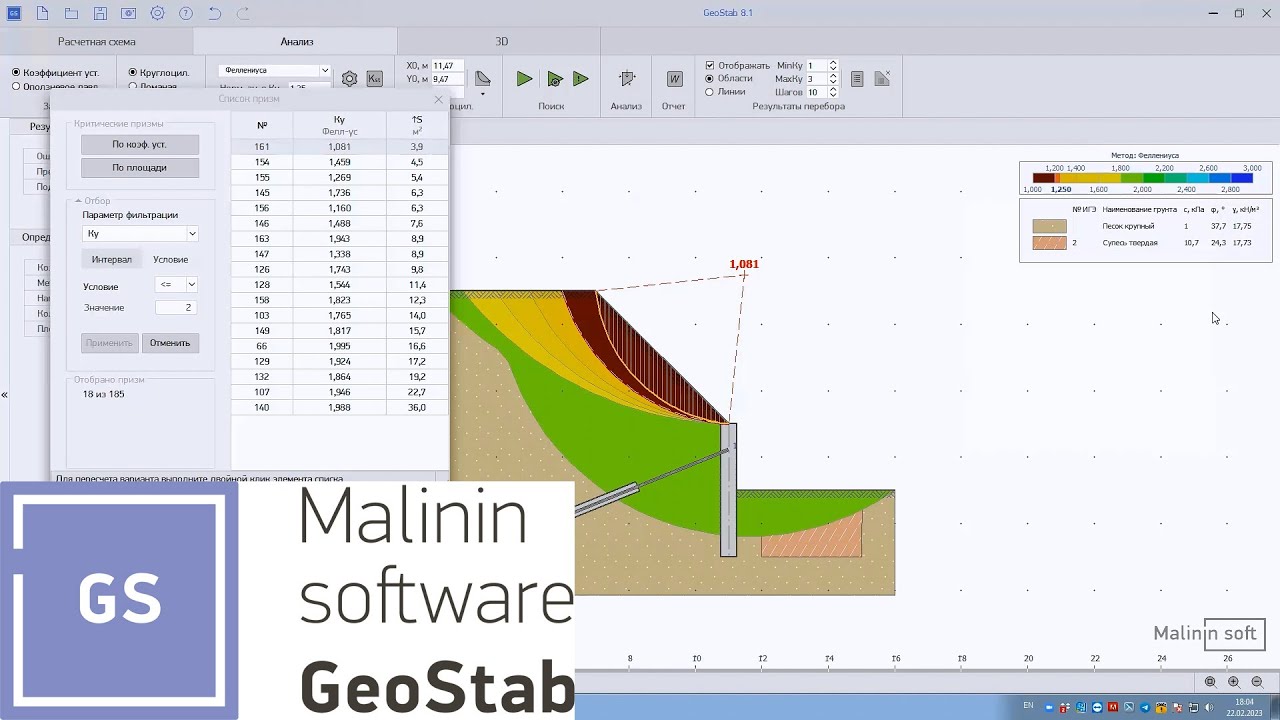Click the Ku button icon in ribbon
Viewport: 1280px width, 720px height.
pos(375,79)
